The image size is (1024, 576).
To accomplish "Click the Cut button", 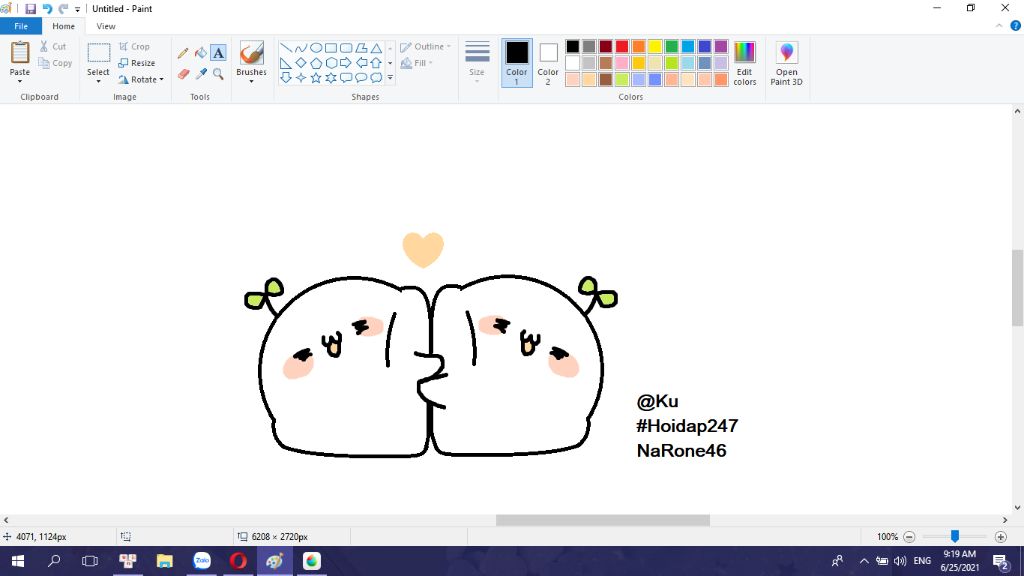I will [53, 46].
